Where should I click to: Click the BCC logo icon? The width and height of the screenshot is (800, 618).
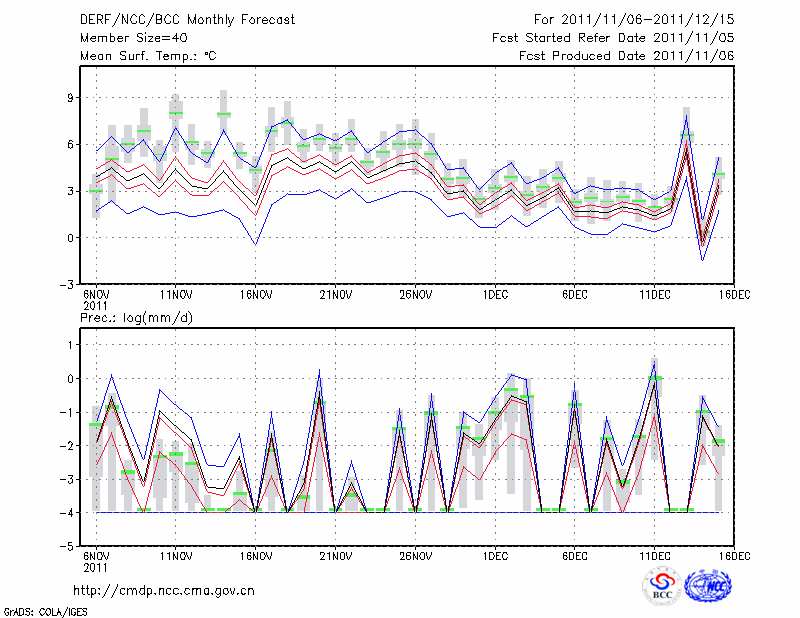click(x=661, y=585)
